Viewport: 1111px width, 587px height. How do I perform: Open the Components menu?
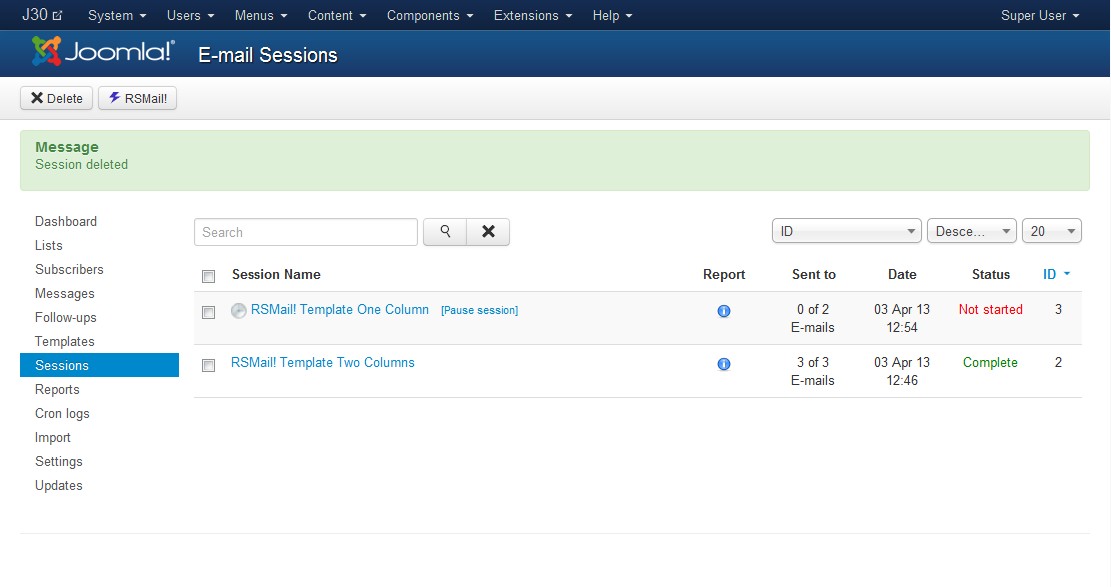(430, 15)
